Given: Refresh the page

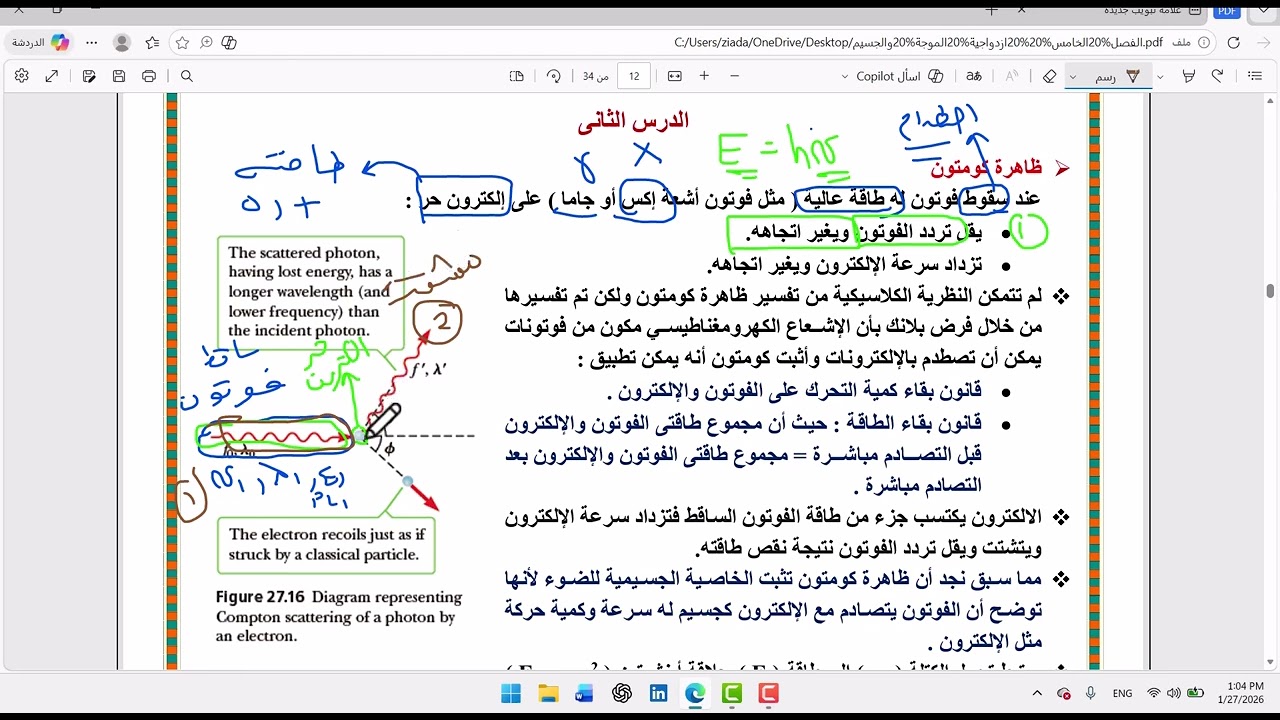Looking at the screenshot, I should (1233, 43).
